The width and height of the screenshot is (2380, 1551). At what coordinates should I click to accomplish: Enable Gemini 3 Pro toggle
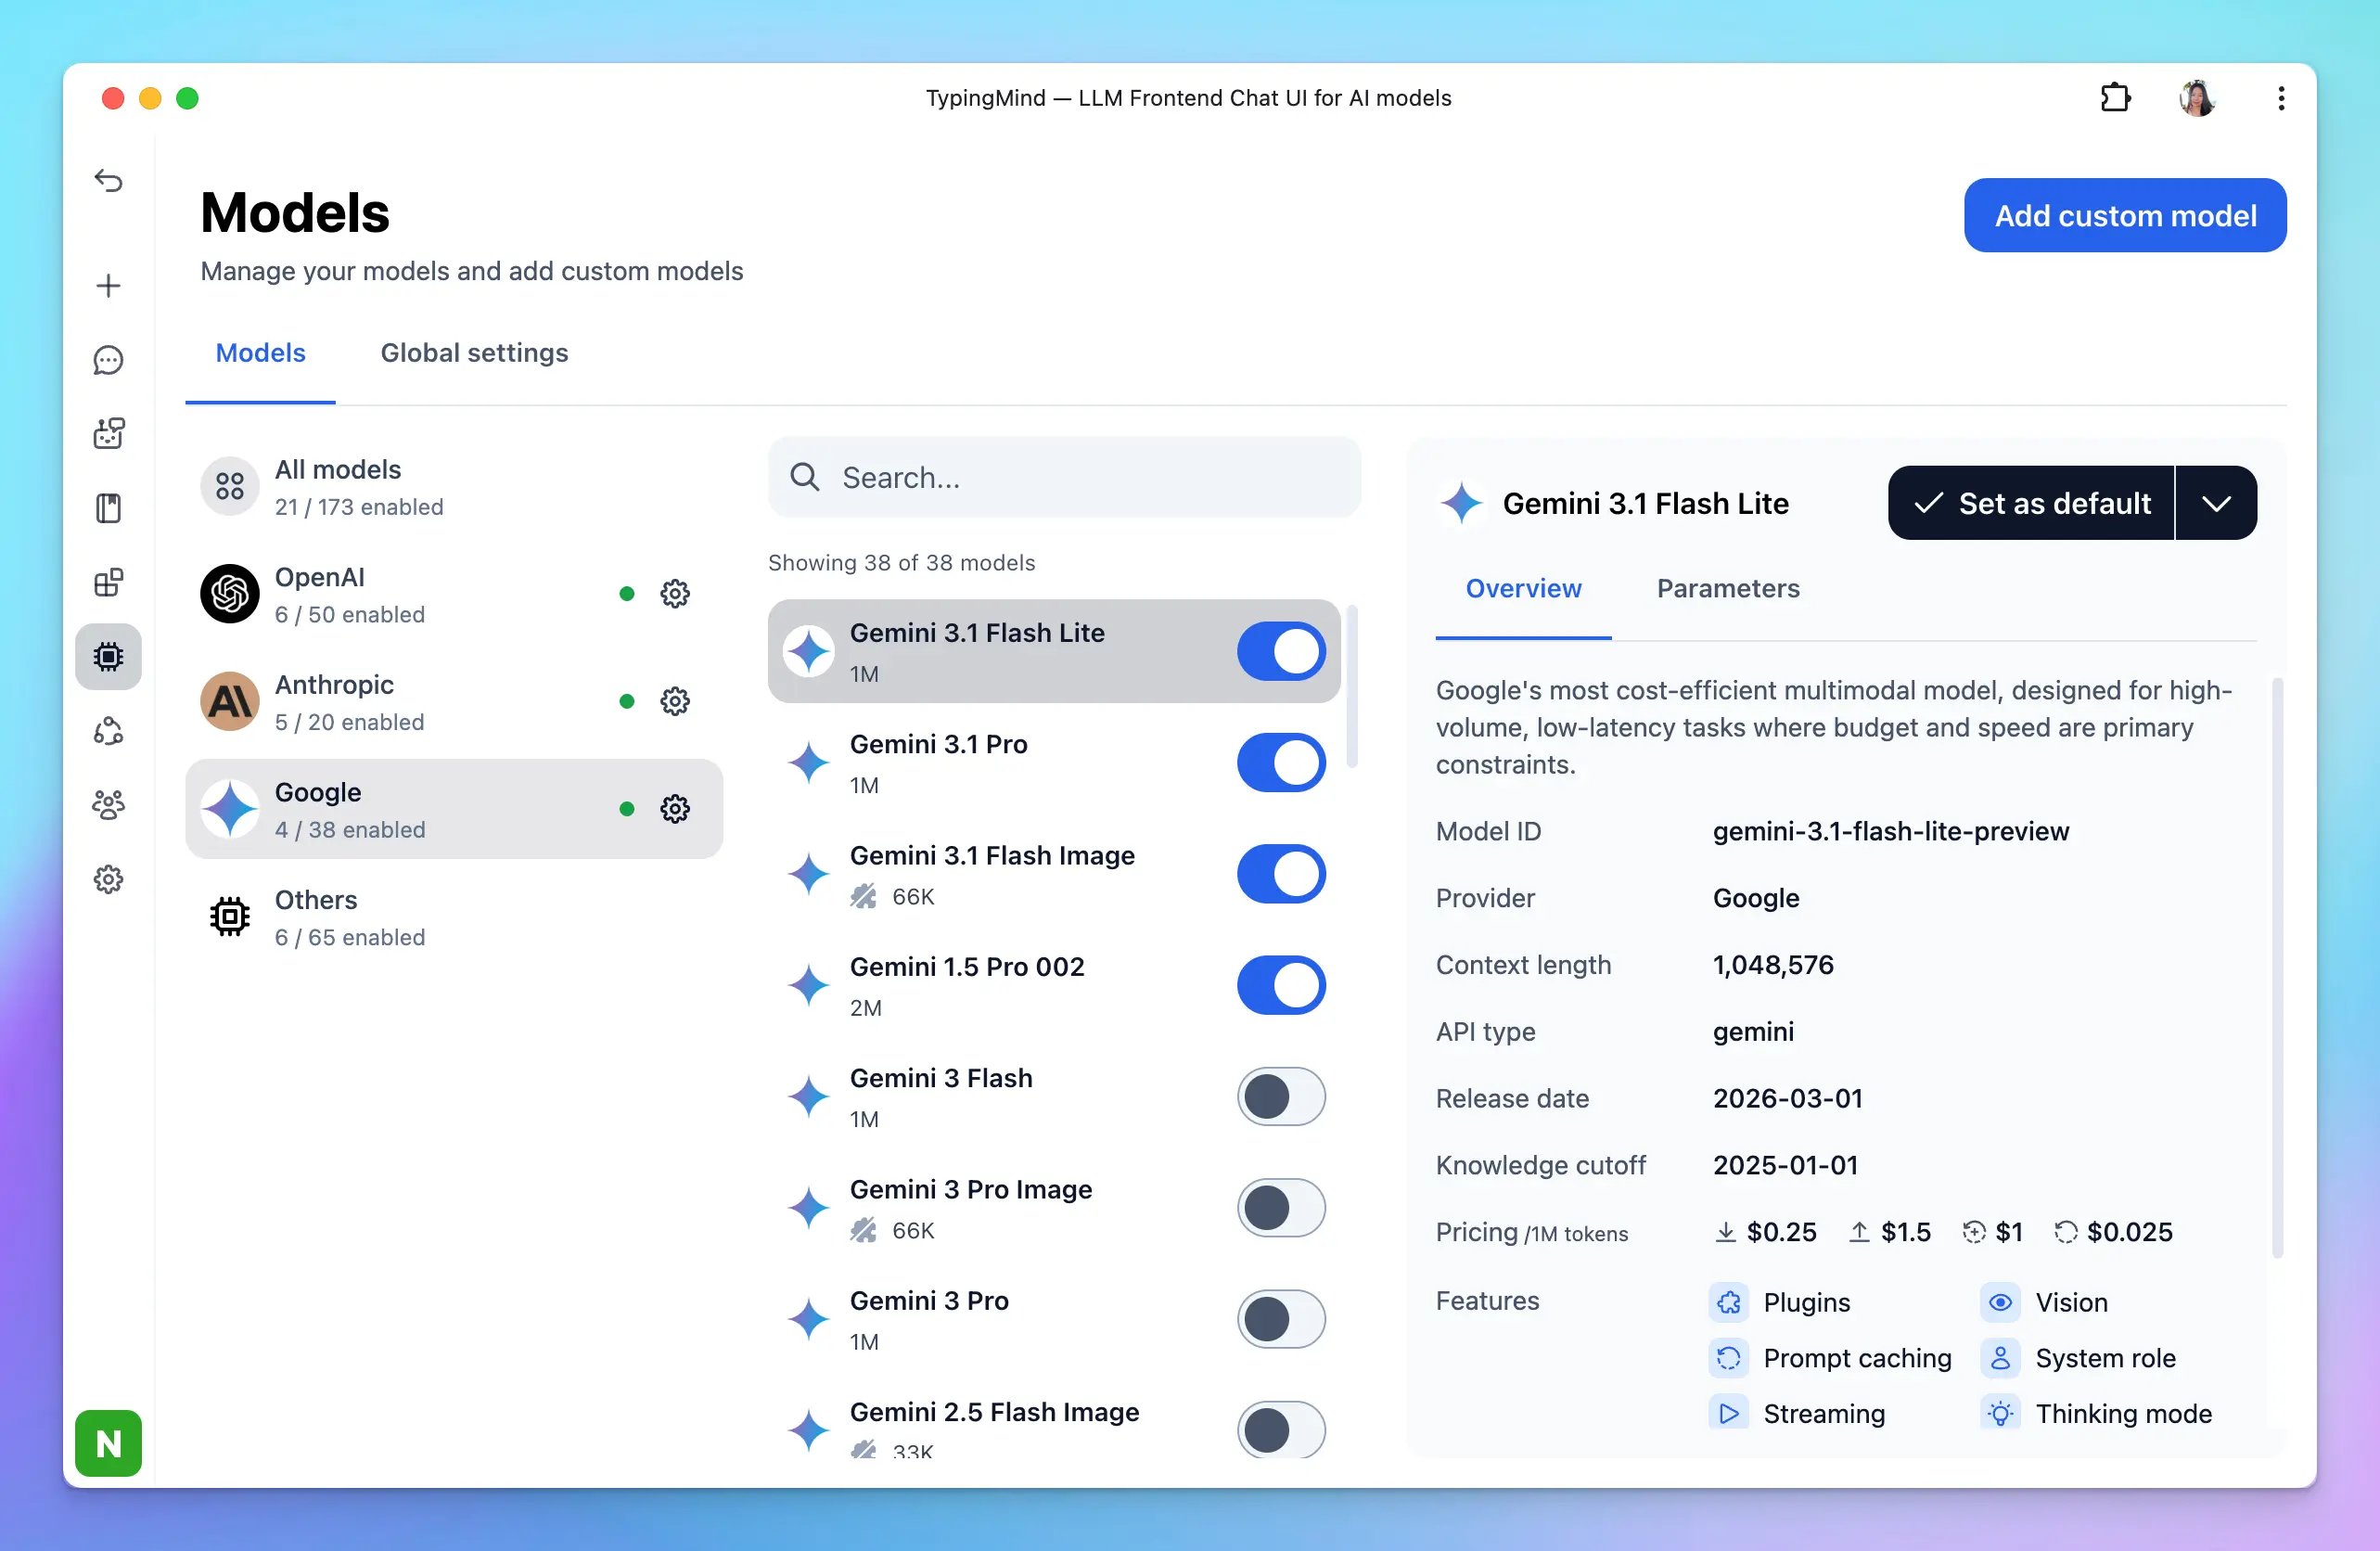(1281, 1319)
